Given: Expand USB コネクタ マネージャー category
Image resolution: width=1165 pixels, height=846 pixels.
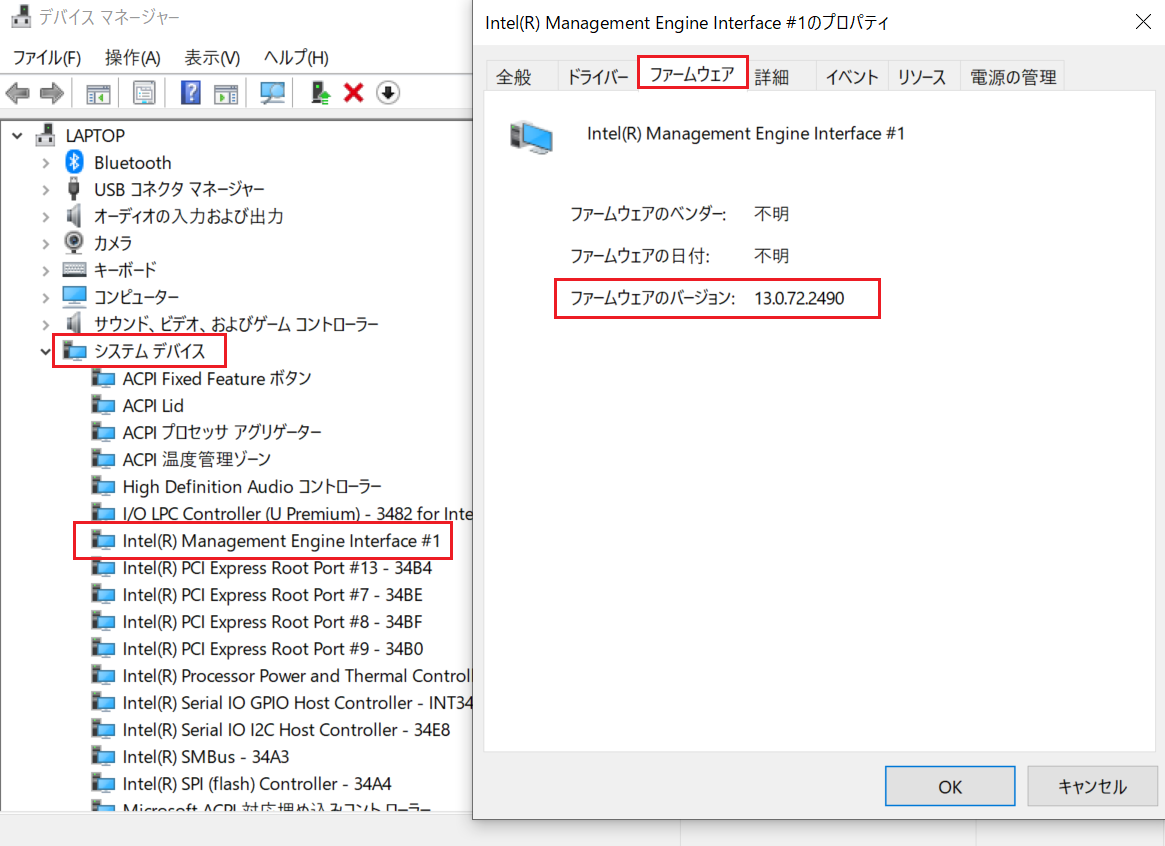Looking at the screenshot, I should [46, 189].
